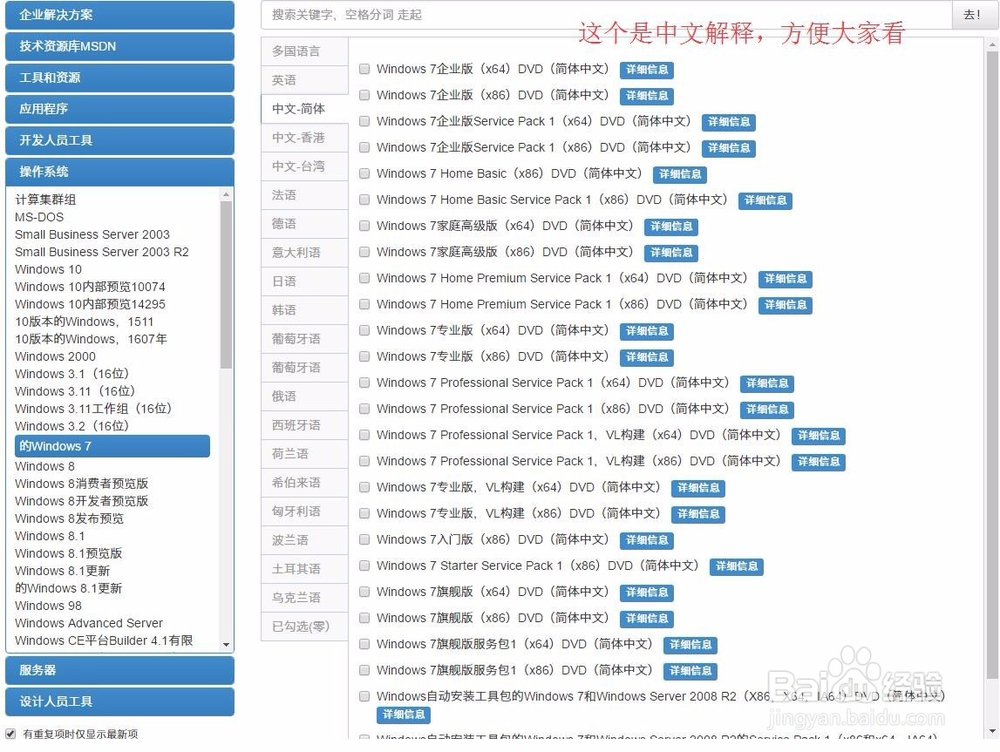
Task: Select highlighted 的Windows 7 item
Action: coord(112,446)
